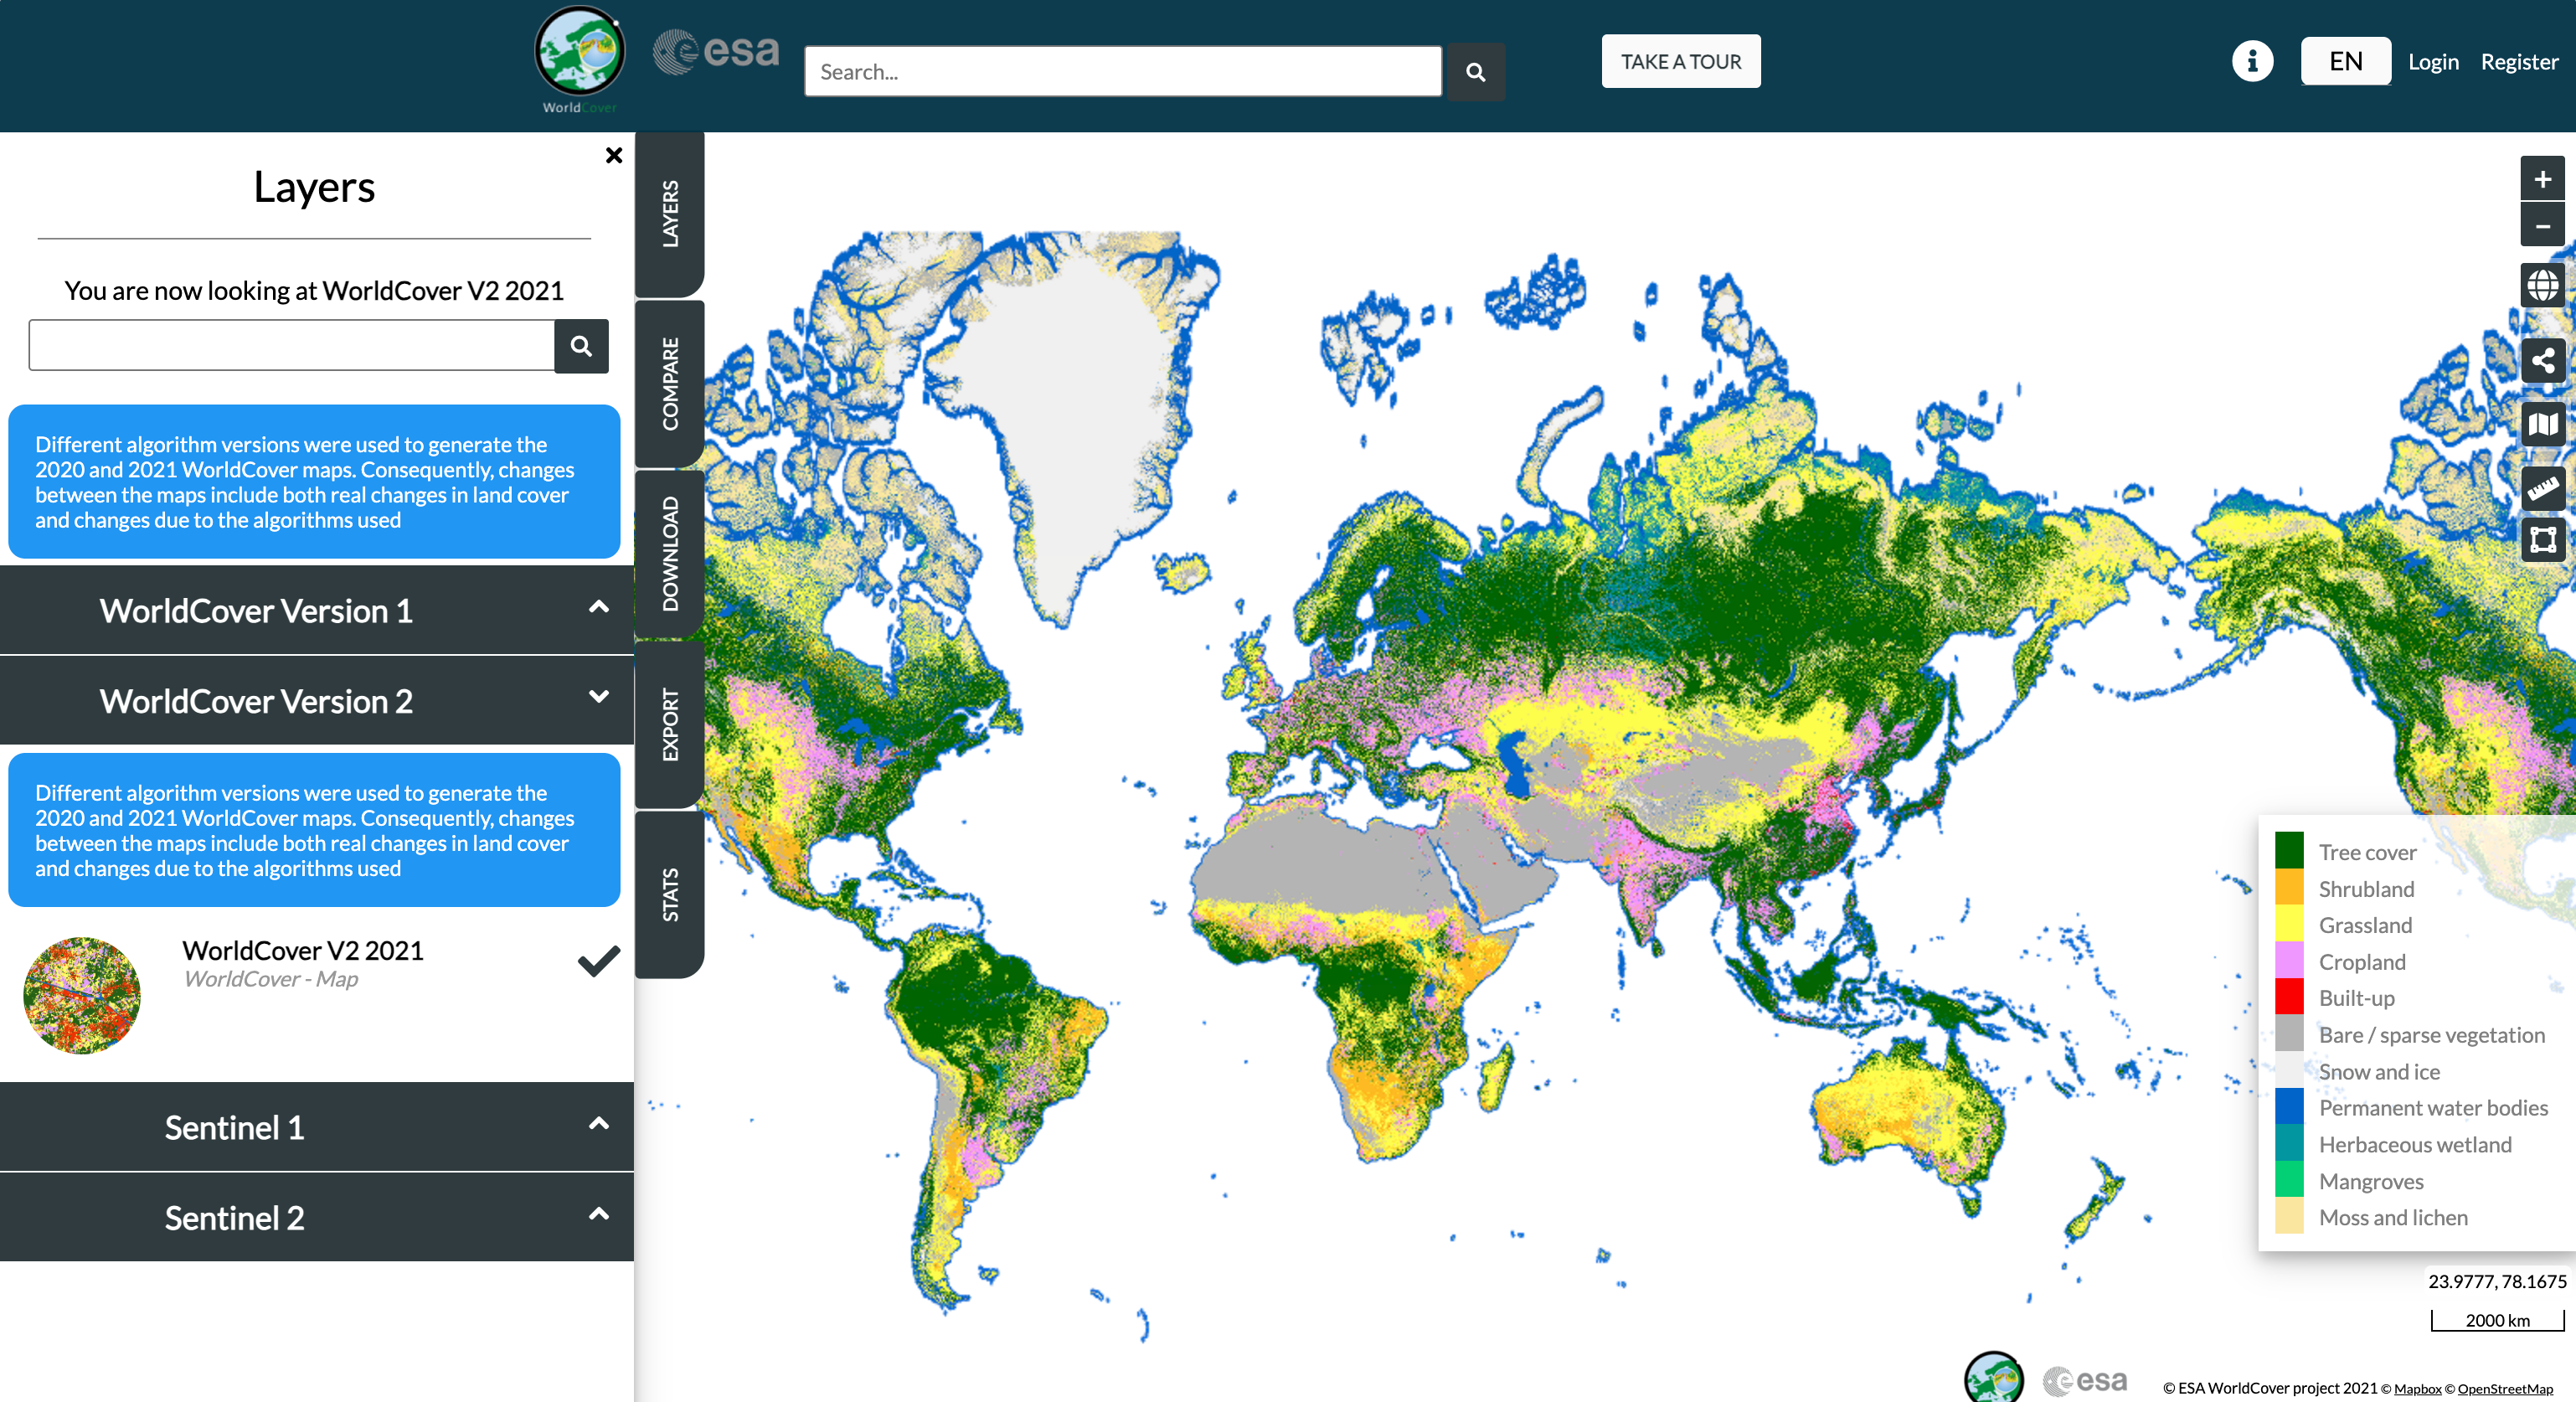2576x1402 pixels.
Task: Open the EN language selector
Action: tap(2345, 61)
